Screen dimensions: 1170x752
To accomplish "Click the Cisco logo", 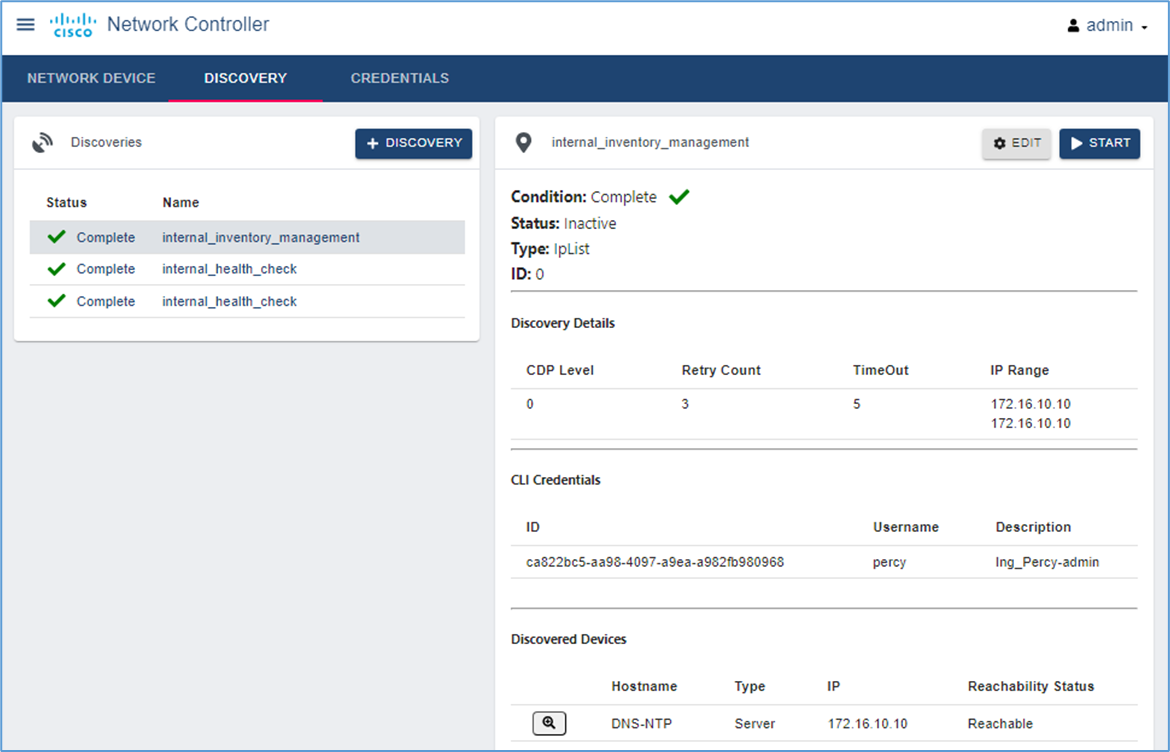I will click(x=72, y=25).
